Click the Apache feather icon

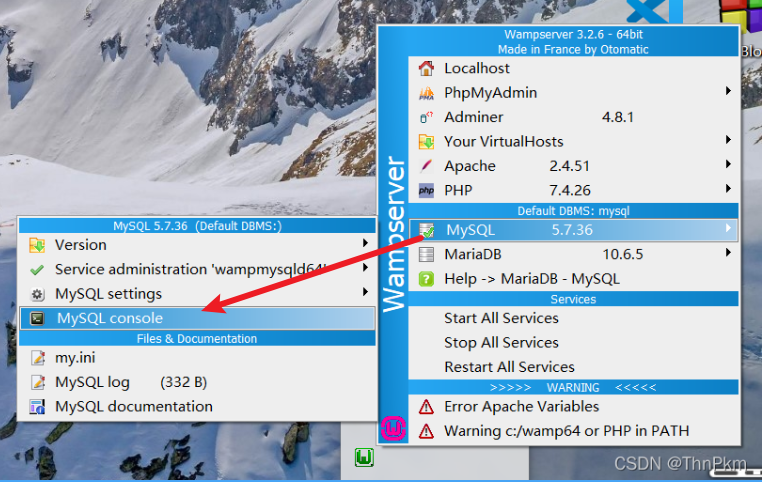pos(426,166)
